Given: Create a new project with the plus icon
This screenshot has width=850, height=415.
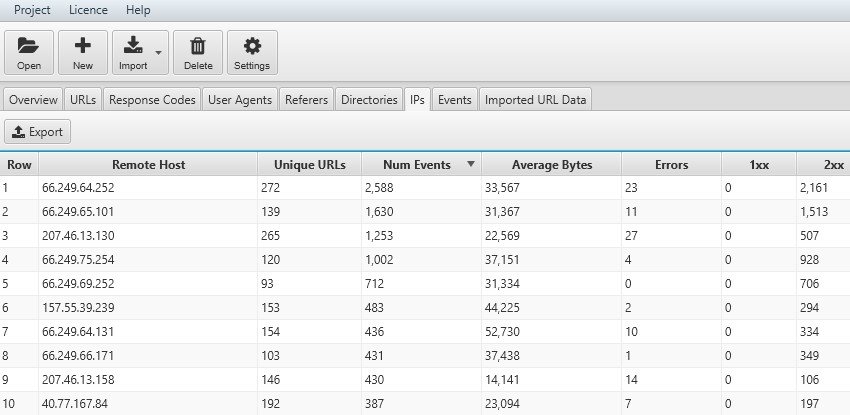Looking at the screenshot, I should [83, 46].
